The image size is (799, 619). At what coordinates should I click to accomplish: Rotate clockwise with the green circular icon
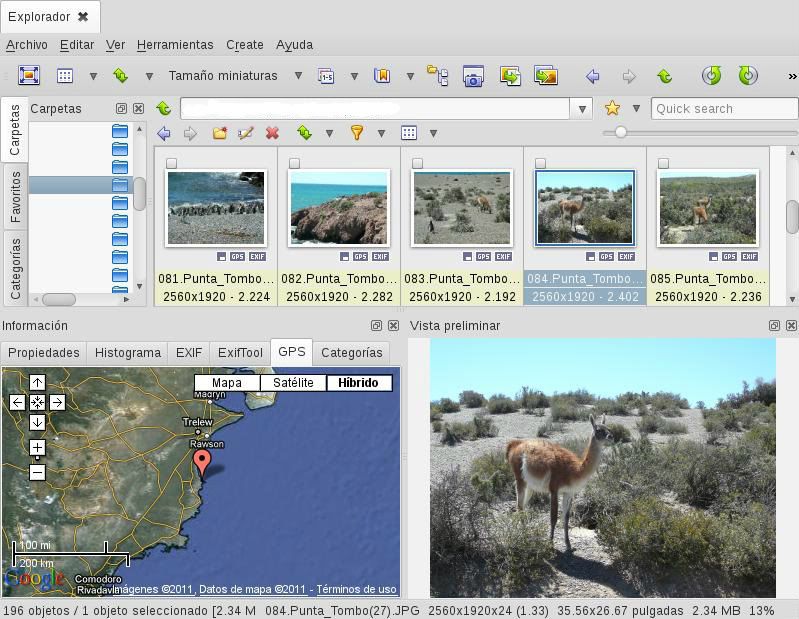point(748,75)
